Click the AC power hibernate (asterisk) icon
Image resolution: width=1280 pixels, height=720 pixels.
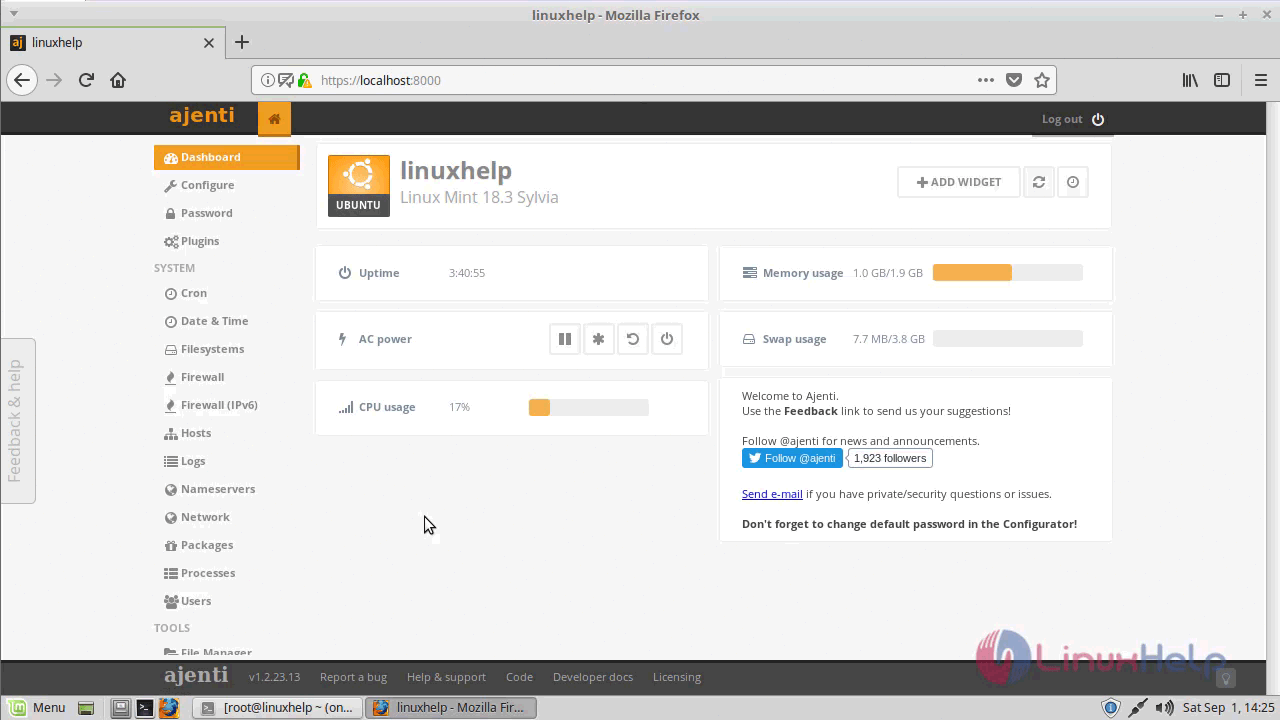(x=599, y=339)
